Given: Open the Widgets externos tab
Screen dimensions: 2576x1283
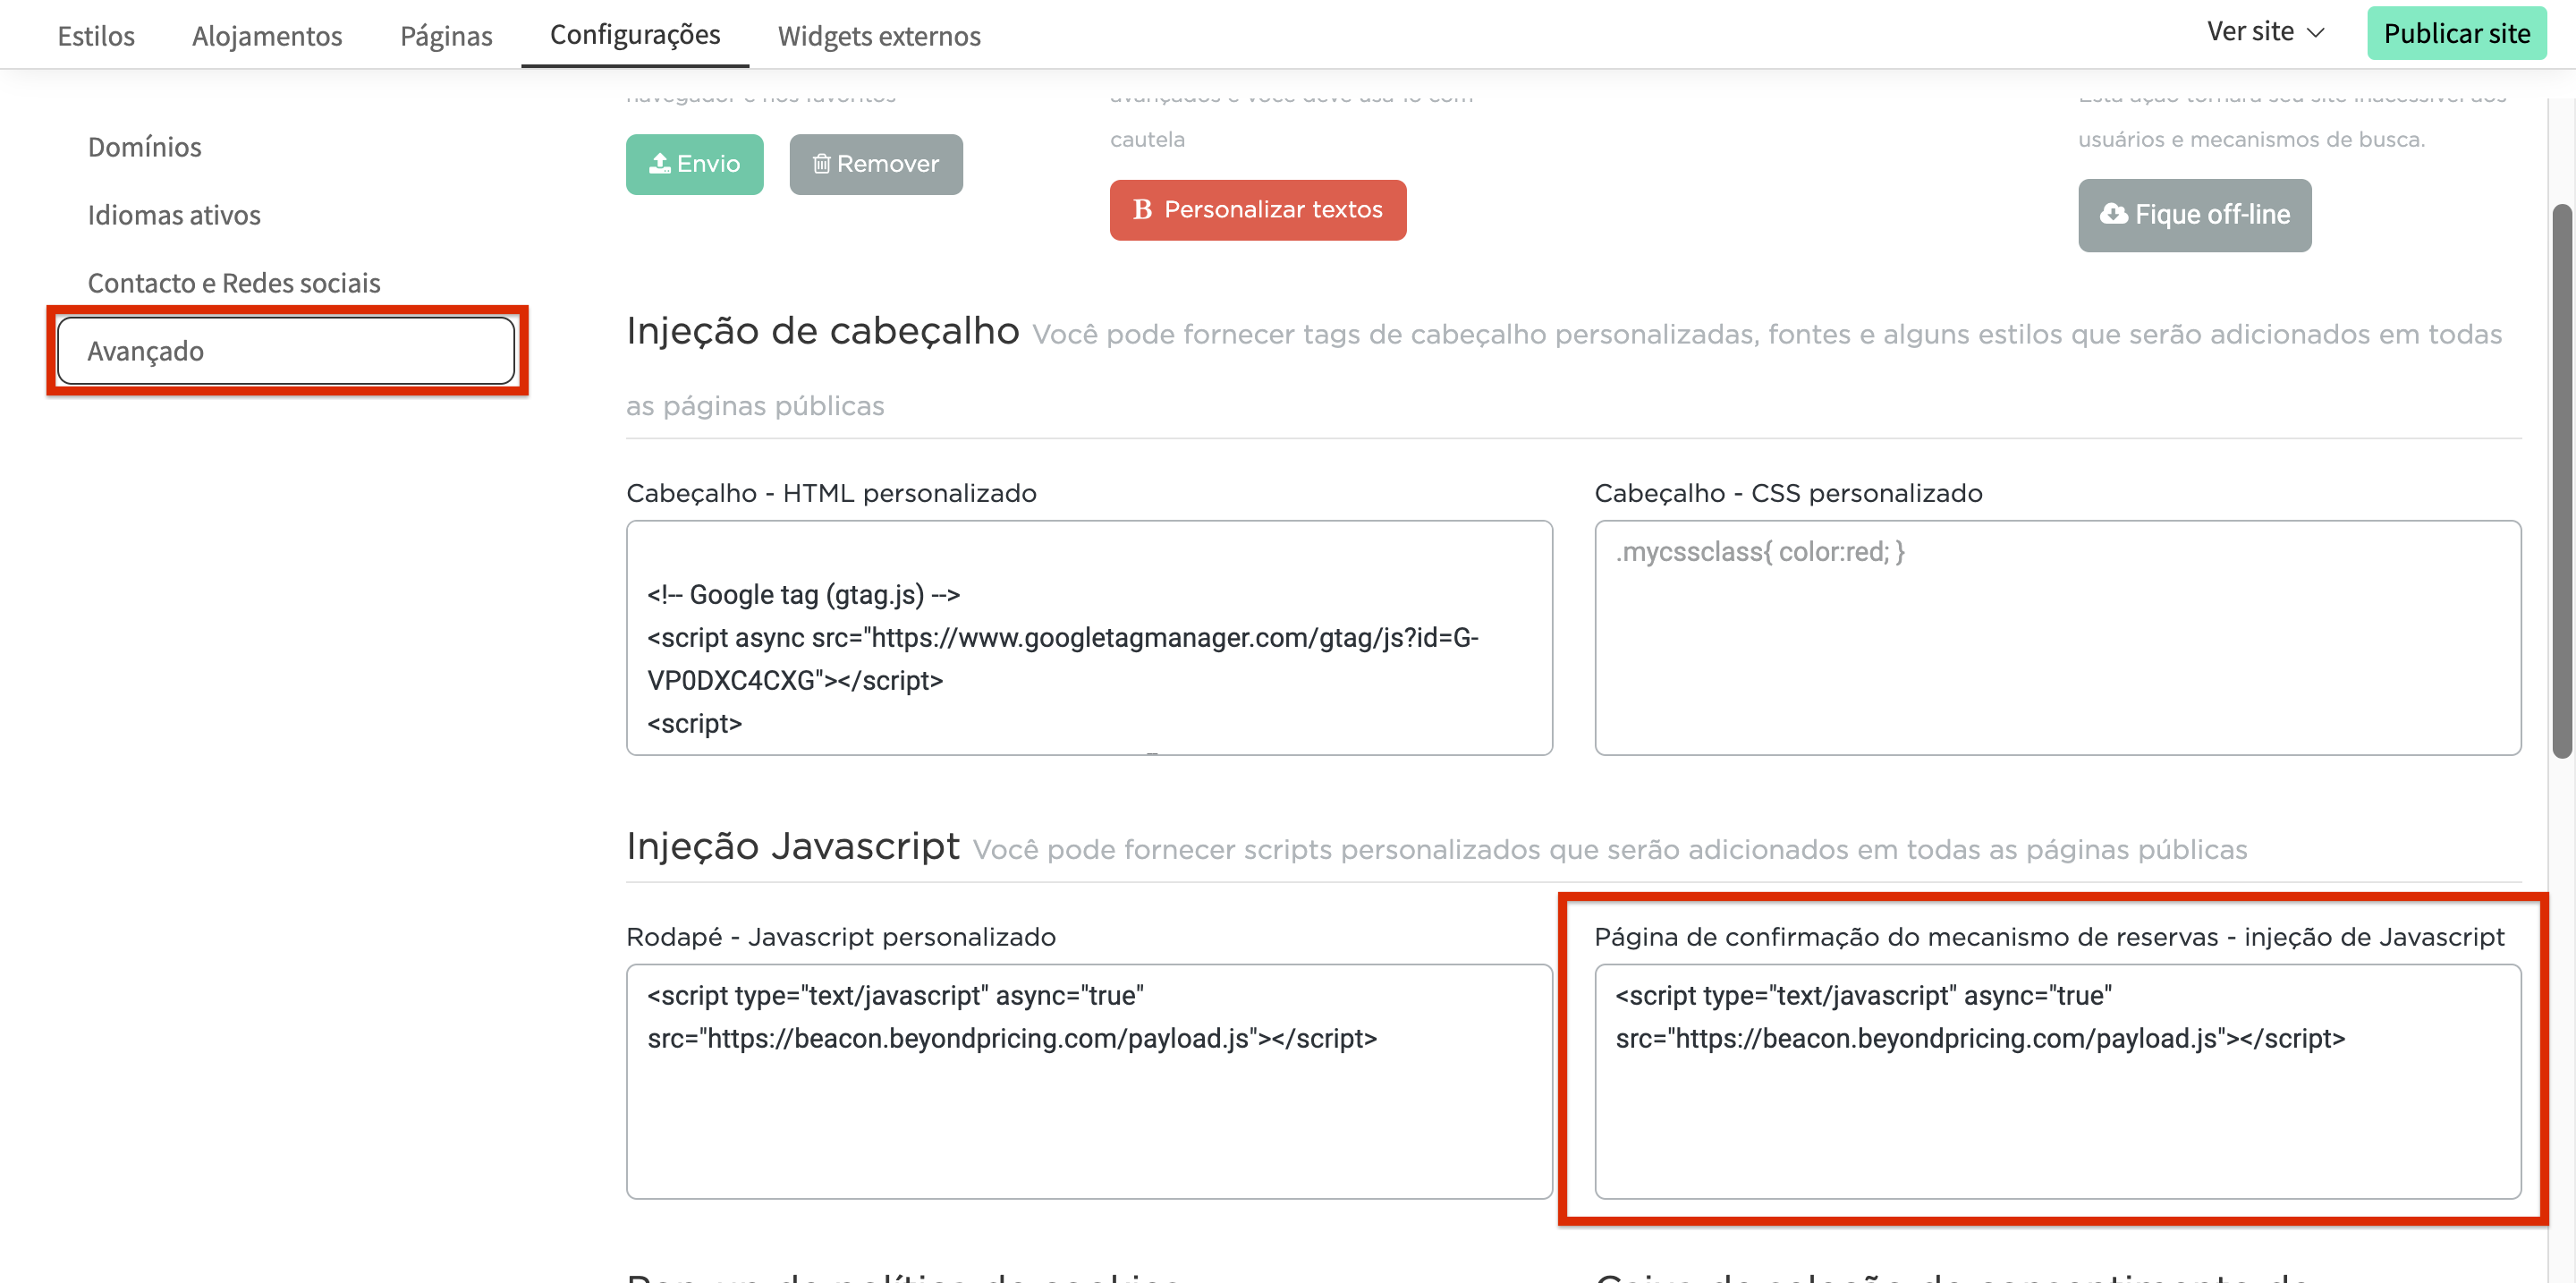Looking at the screenshot, I should point(879,36).
